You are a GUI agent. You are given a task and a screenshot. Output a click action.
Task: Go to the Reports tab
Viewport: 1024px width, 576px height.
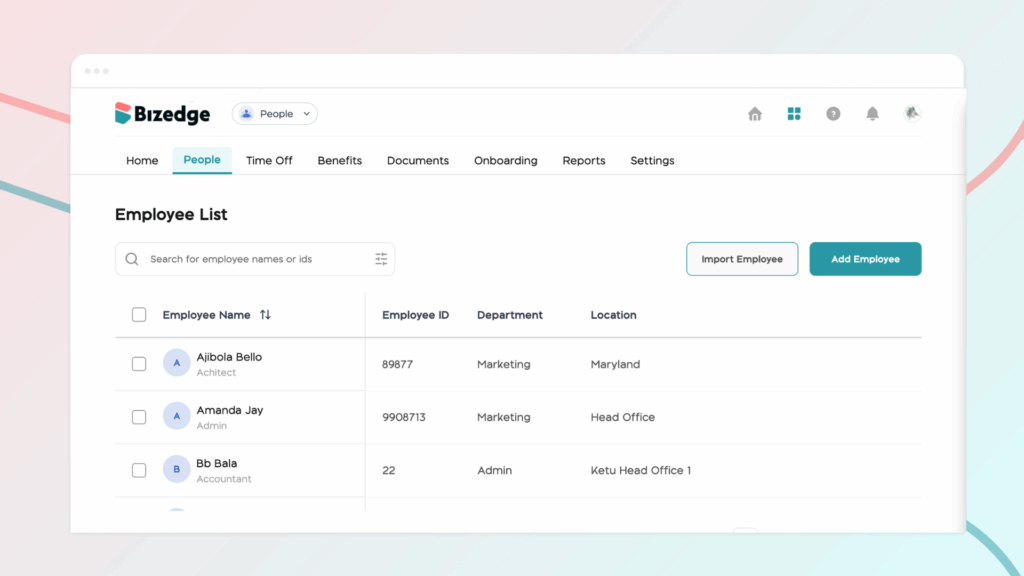click(x=583, y=160)
